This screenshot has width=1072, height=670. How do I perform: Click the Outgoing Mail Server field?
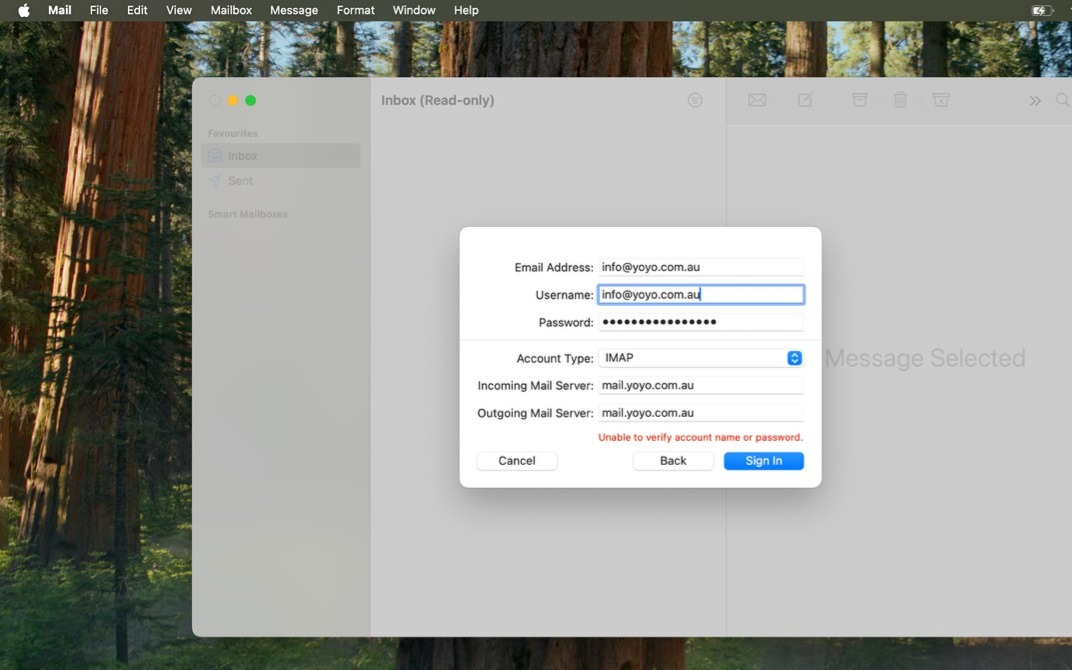pyautogui.click(x=701, y=413)
